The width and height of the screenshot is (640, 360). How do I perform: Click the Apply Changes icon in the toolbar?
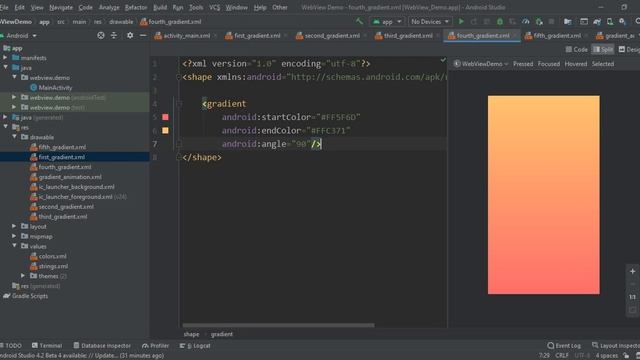point(474,21)
